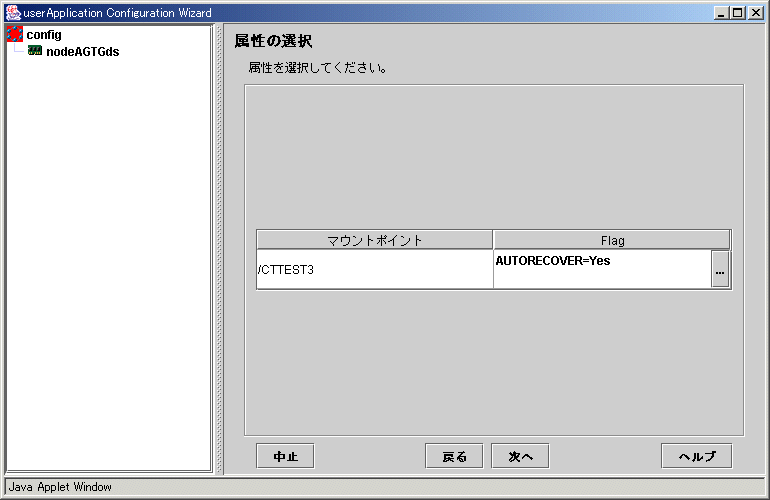The image size is (770, 500).
Task: Click the 属性の選択 heading text
Action: tap(273, 41)
